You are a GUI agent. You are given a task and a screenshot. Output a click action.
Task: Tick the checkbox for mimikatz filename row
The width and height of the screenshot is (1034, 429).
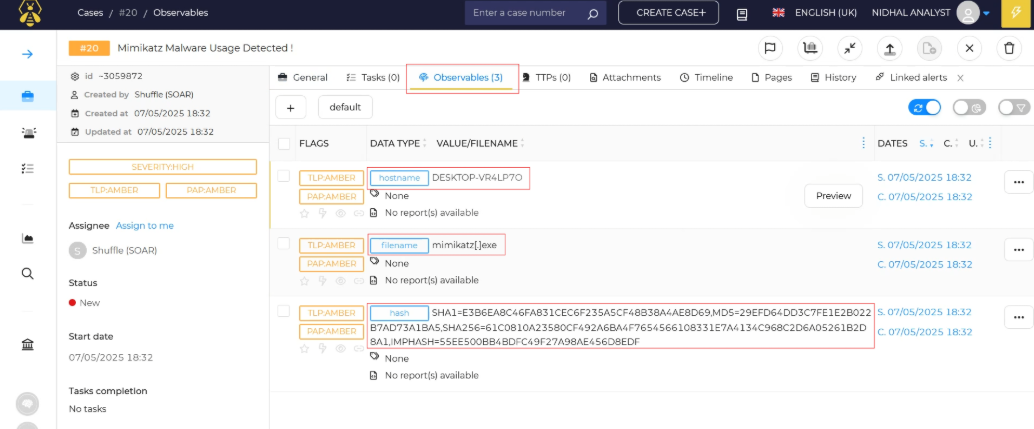pos(284,243)
